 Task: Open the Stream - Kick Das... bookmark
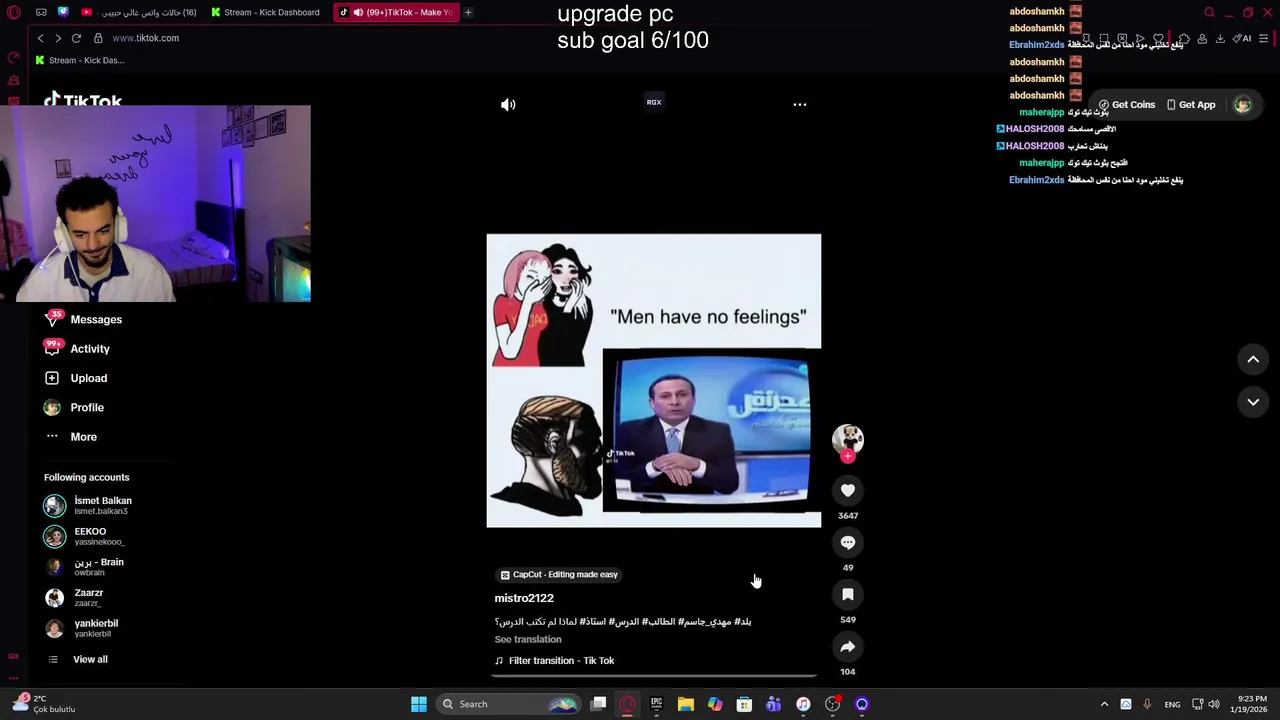pyautogui.click(x=79, y=60)
